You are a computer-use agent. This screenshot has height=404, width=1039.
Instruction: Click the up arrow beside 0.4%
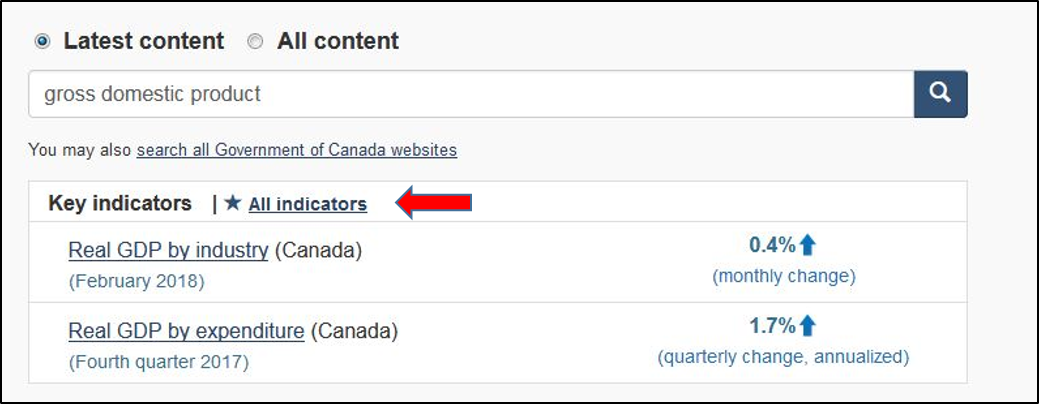tap(808, 245)
